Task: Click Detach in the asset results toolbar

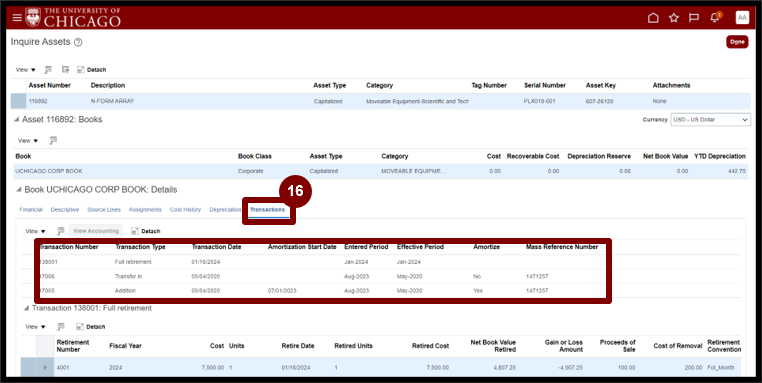Action: [x=91, y=70]
